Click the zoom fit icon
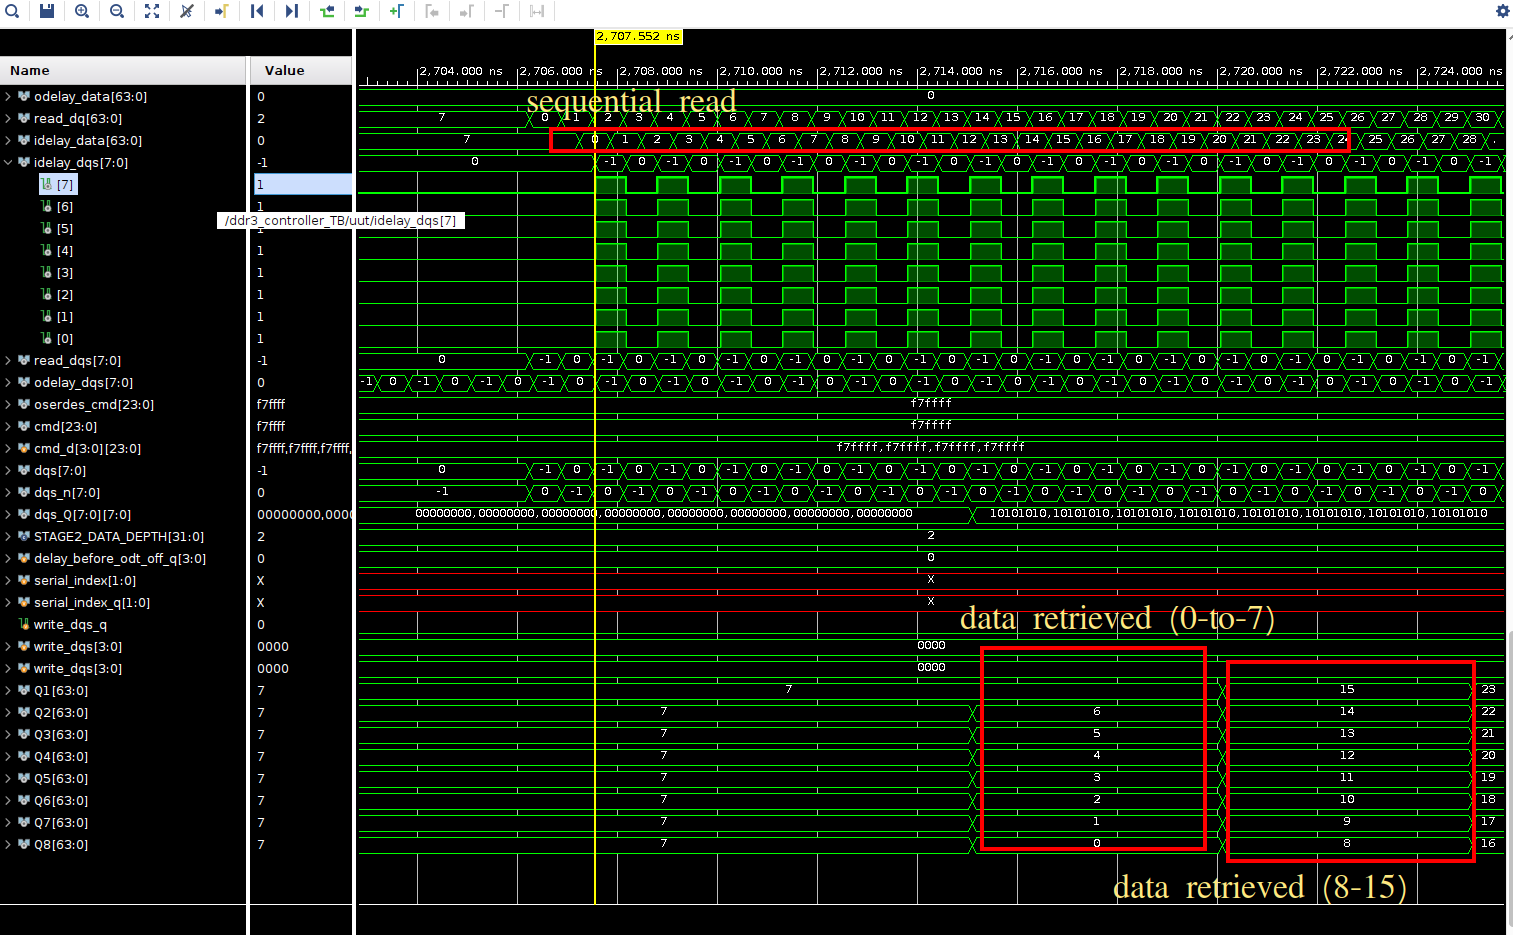Image resolution: width=1513 pixels, height=935 pixels. [152, 11]
